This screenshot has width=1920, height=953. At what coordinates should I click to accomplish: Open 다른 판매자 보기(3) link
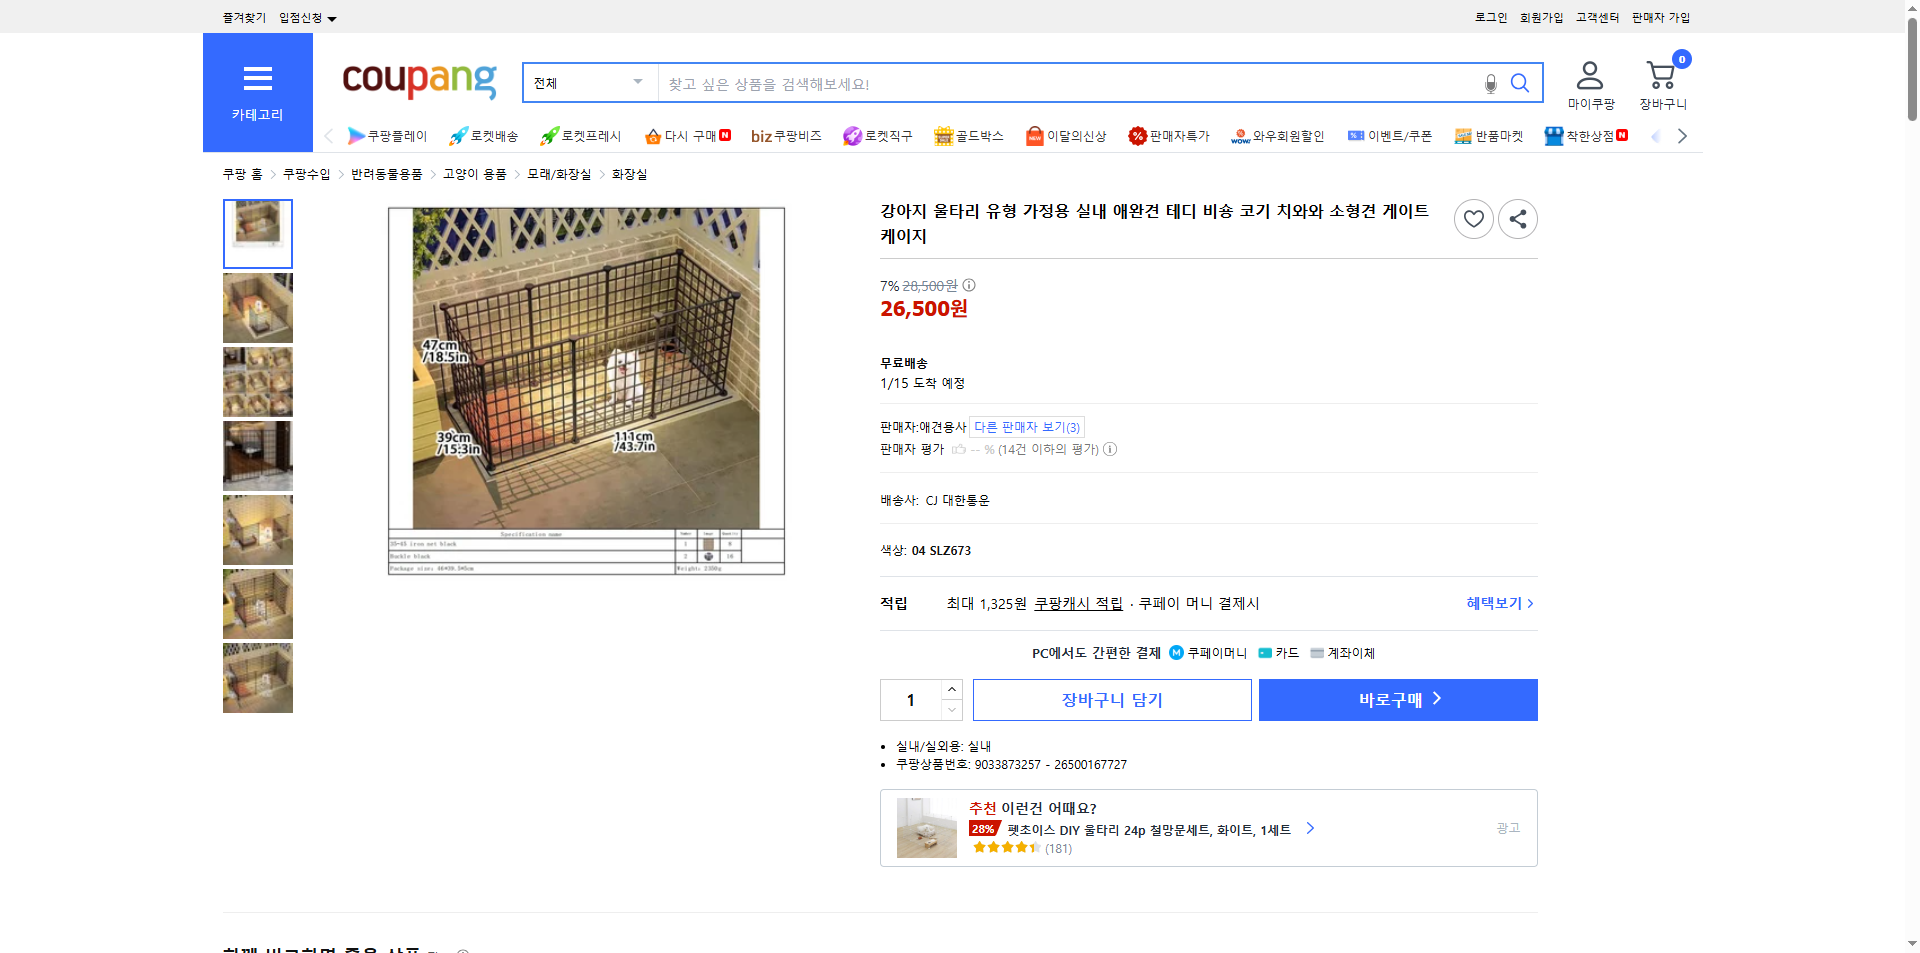click(1025, 426)
